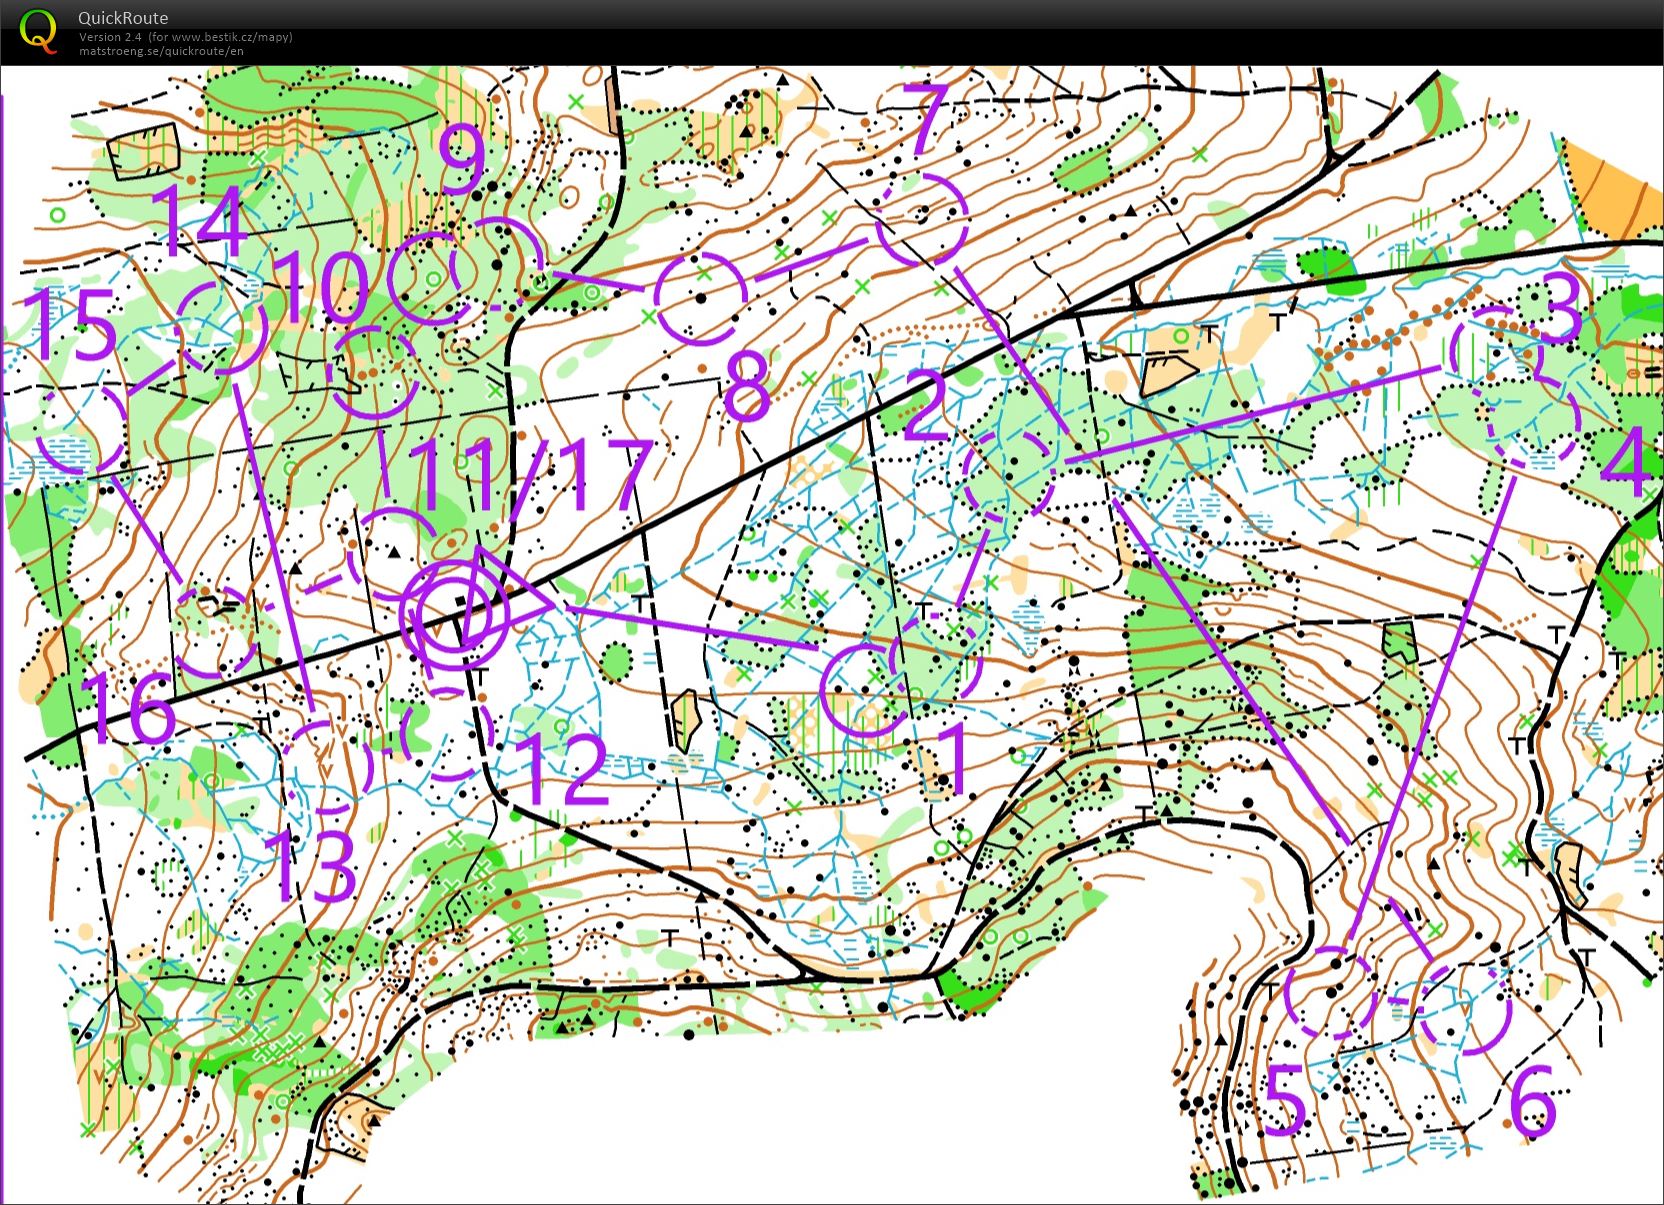Select the 11/17 control label
Screen dimensions: 1664x1205
tap(530, 475)
